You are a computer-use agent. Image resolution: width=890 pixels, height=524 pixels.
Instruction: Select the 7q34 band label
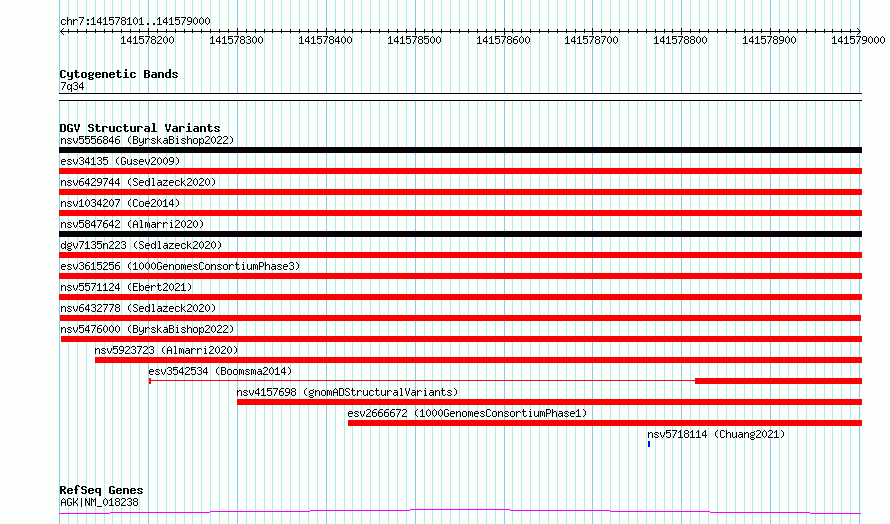tap(72, 86)
